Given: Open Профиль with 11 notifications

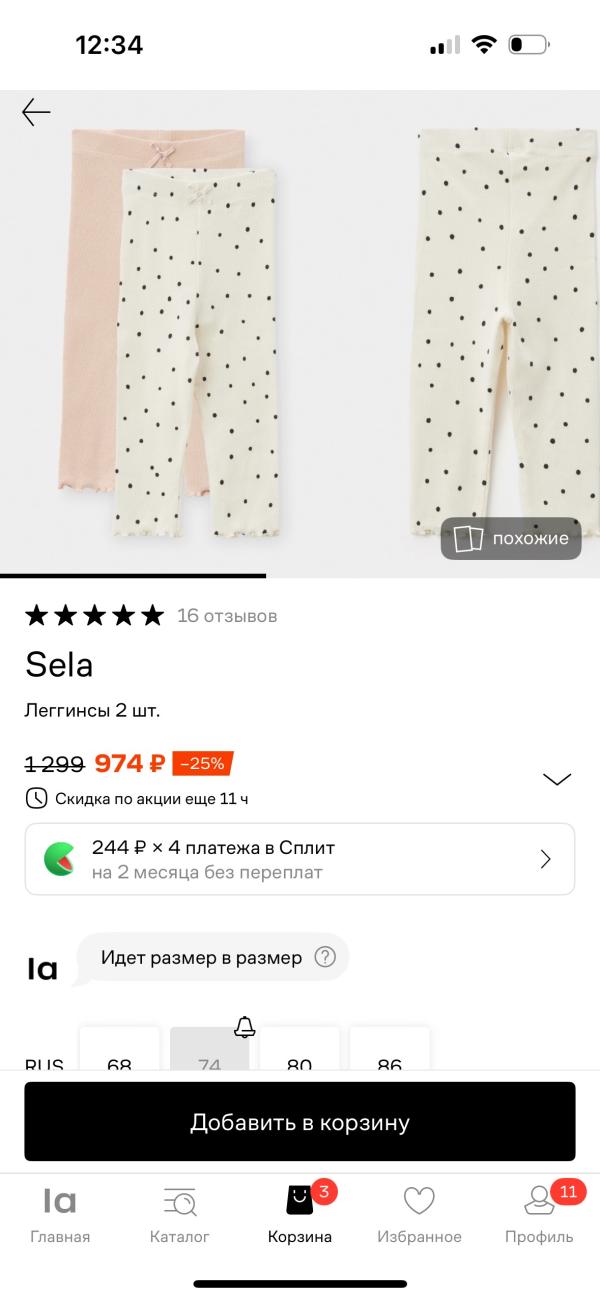Looking at the screenshot, I should click(539, 1213).
